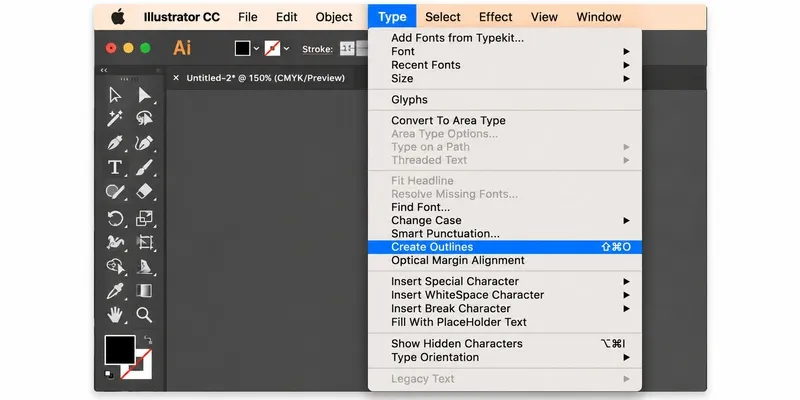
Task: Activate the Hand tool
Action: [x=115, y=315]
